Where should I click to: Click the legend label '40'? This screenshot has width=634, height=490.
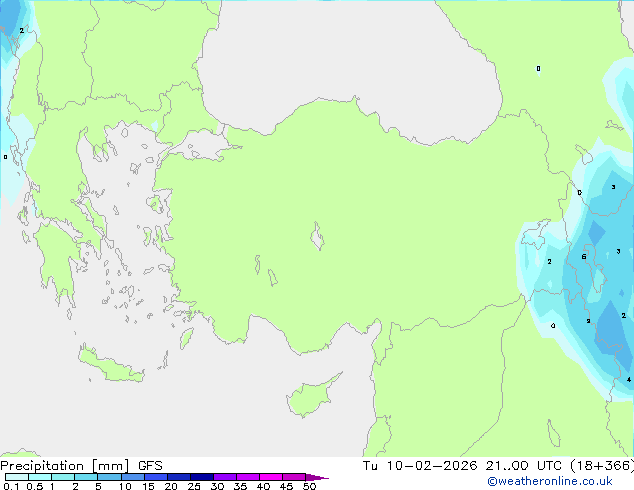tap(263, 486)
